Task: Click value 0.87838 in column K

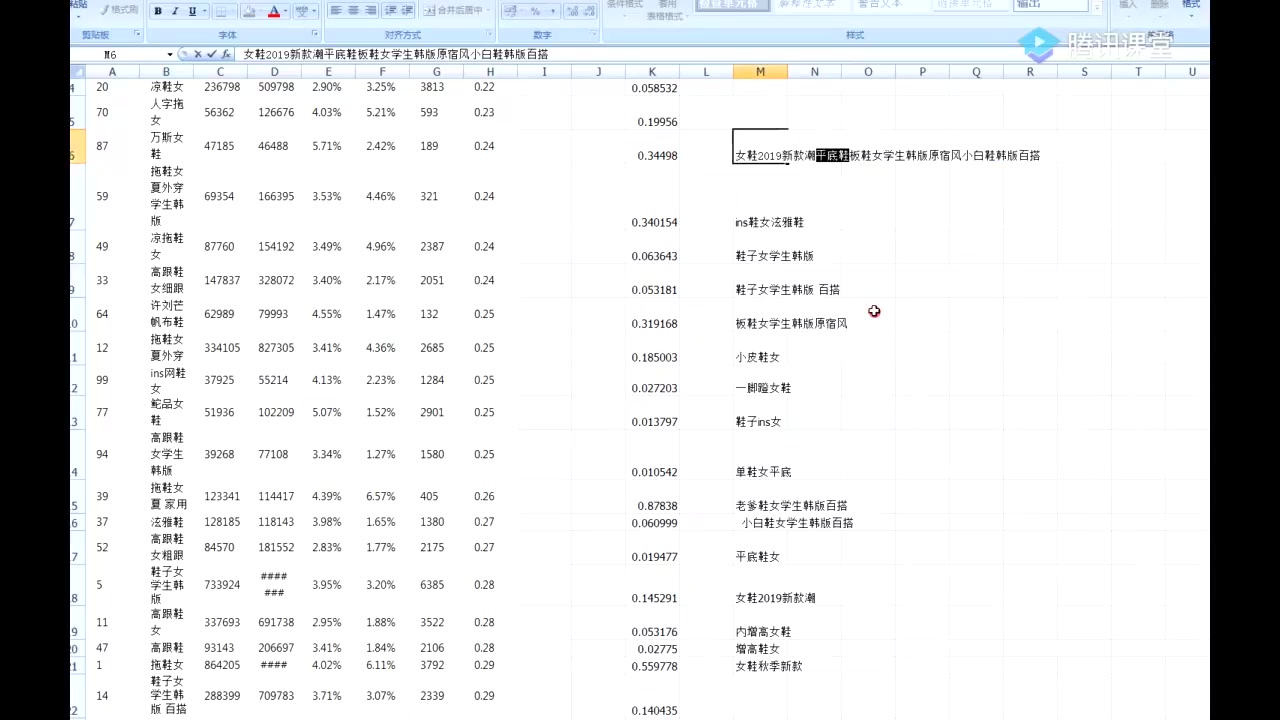Action: click(657, 506)
